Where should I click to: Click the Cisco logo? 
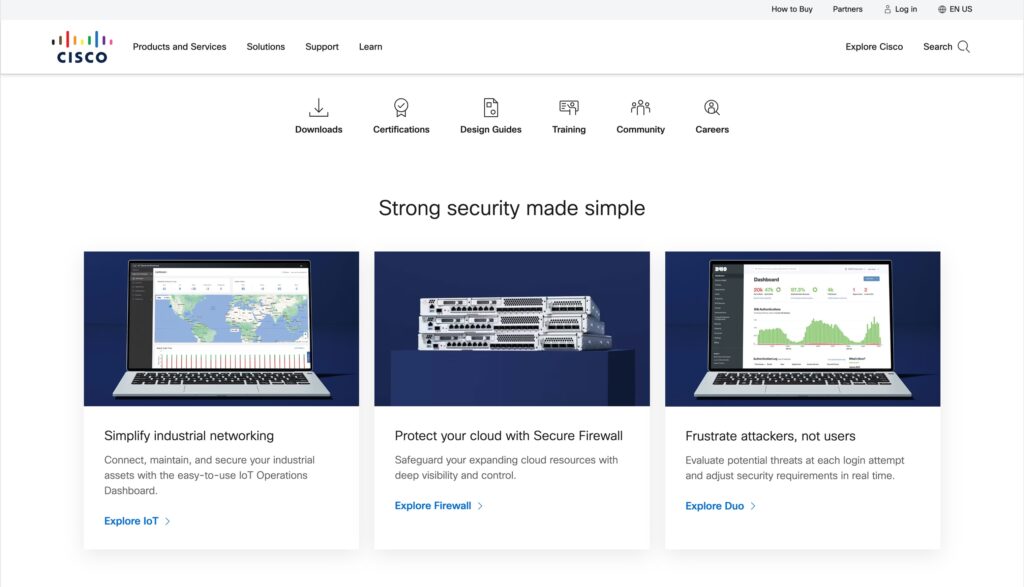click(x=84, y=45)
